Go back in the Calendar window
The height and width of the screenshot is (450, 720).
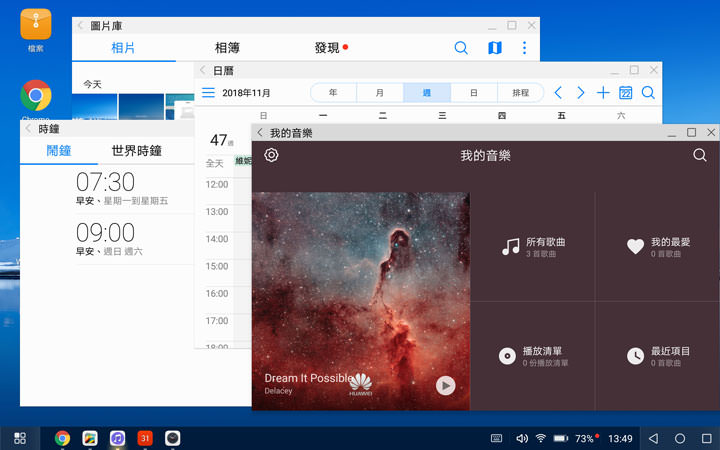(202, 70)
